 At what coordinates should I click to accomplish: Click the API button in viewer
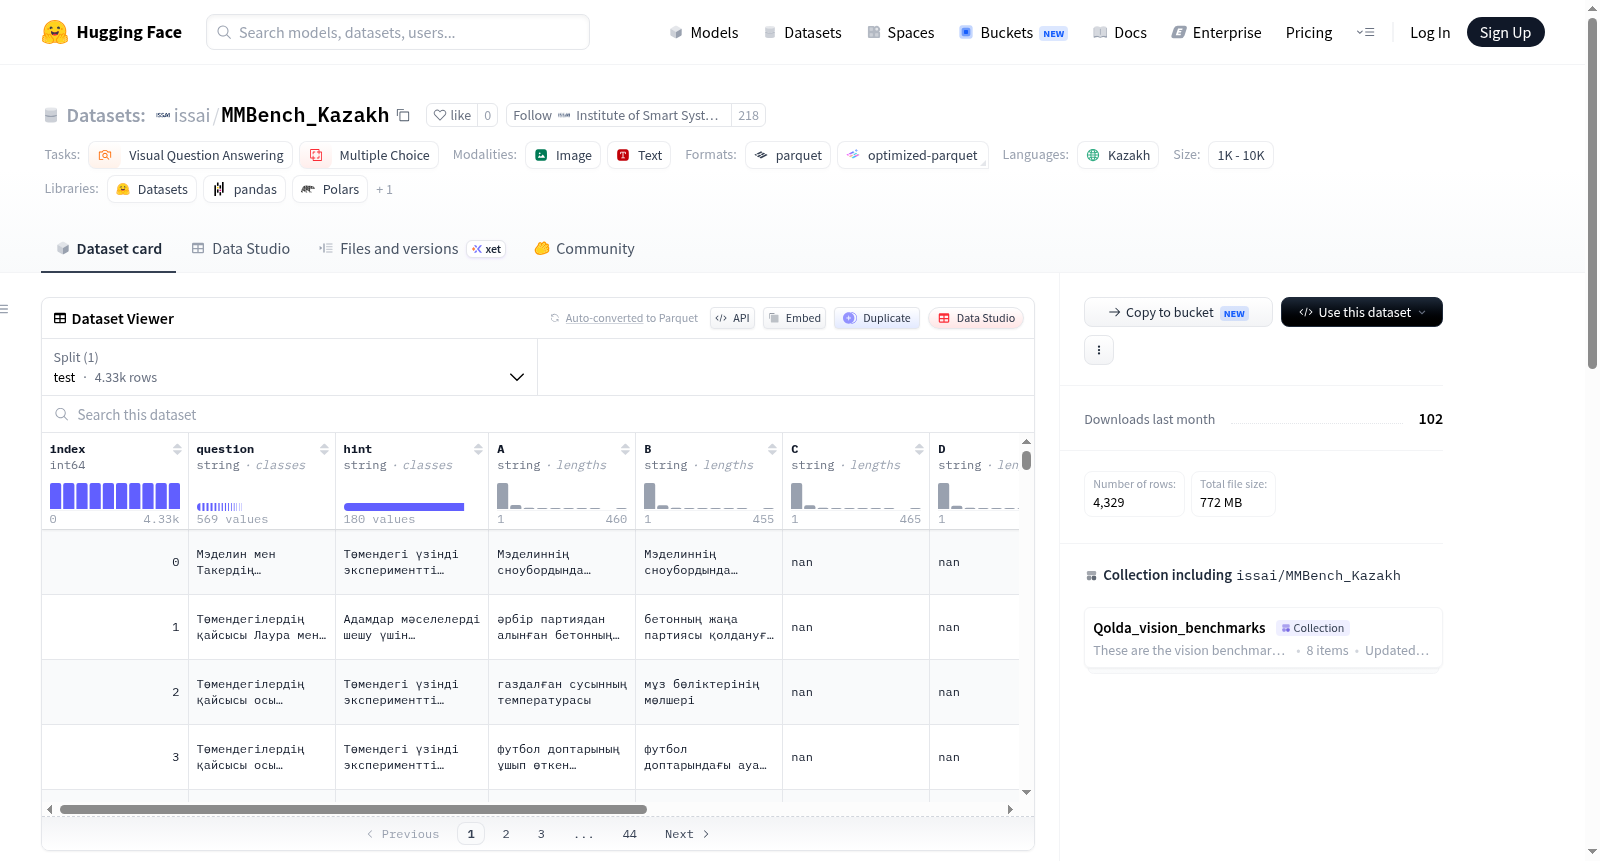(732, 318)
